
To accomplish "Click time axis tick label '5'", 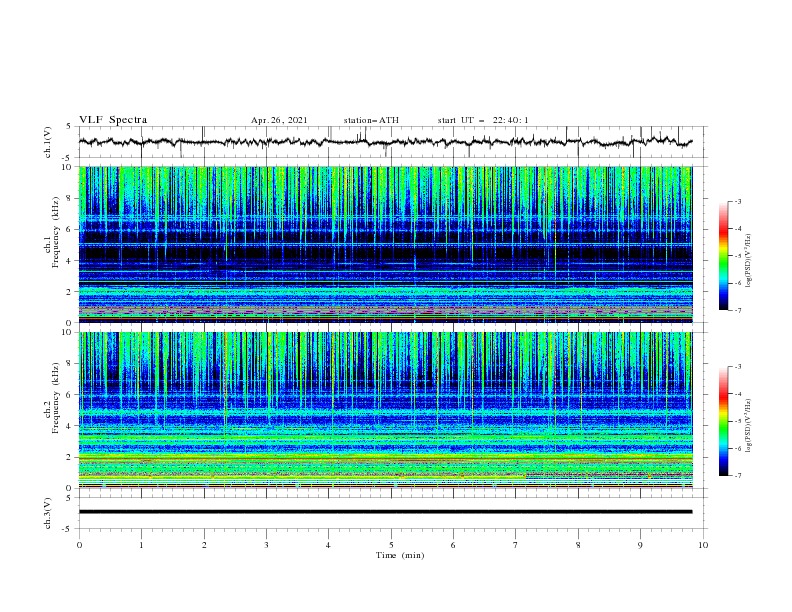I will (391, 545).
